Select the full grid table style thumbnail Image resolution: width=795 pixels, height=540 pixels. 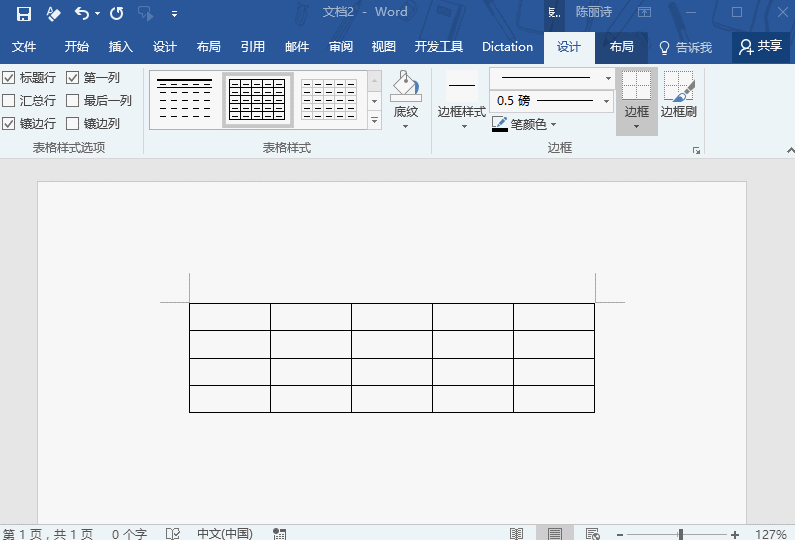258,99
